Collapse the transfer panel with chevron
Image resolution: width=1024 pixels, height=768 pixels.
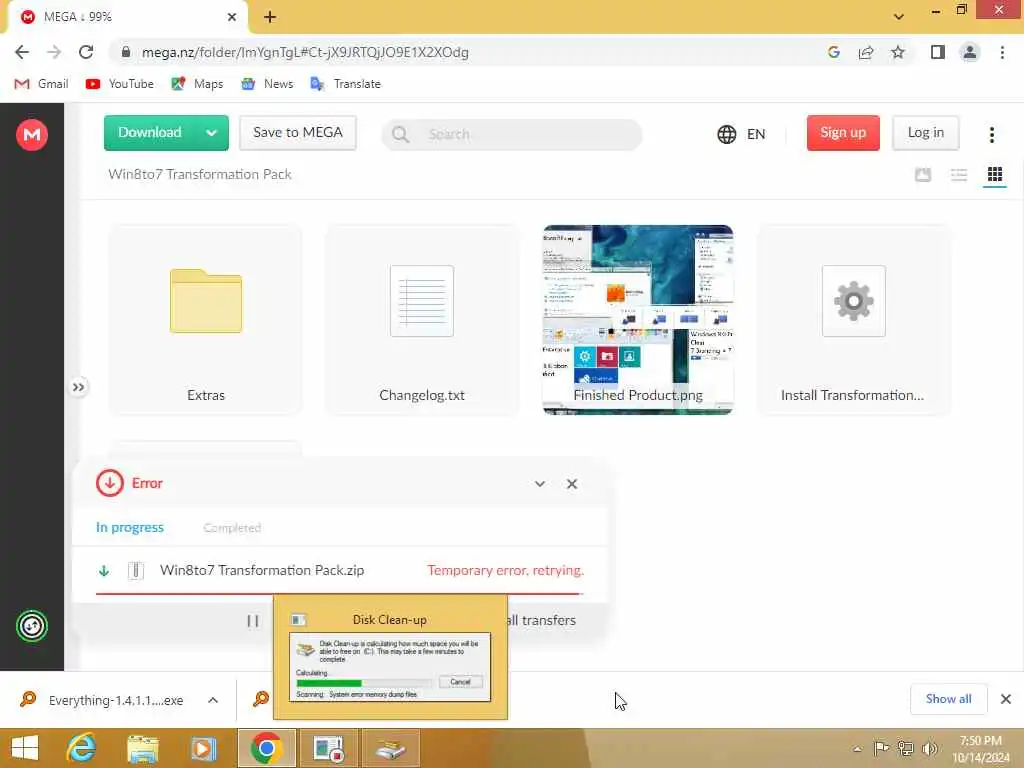coord(539,484)
